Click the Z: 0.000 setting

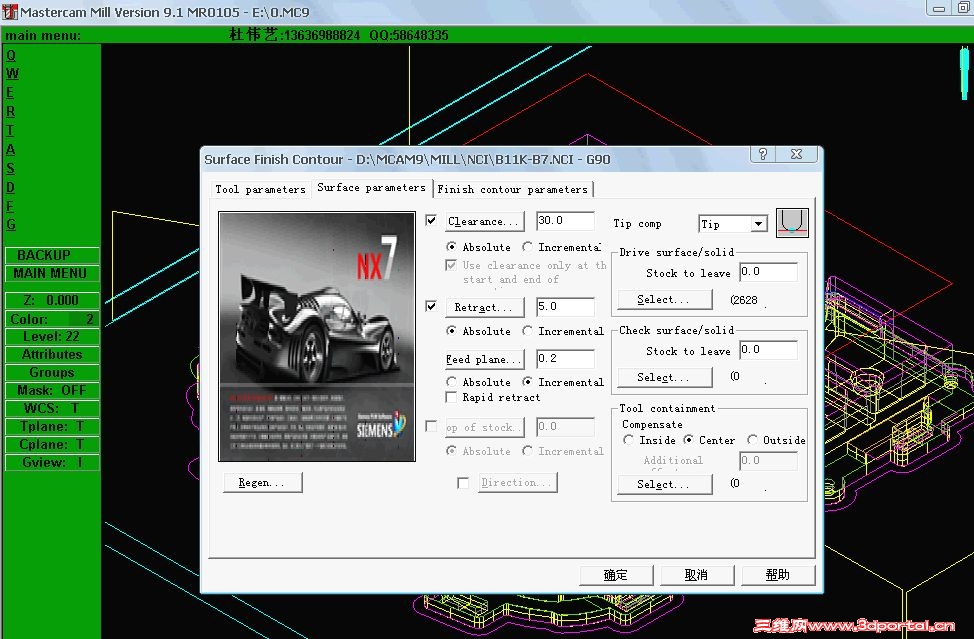coord(52,300)
